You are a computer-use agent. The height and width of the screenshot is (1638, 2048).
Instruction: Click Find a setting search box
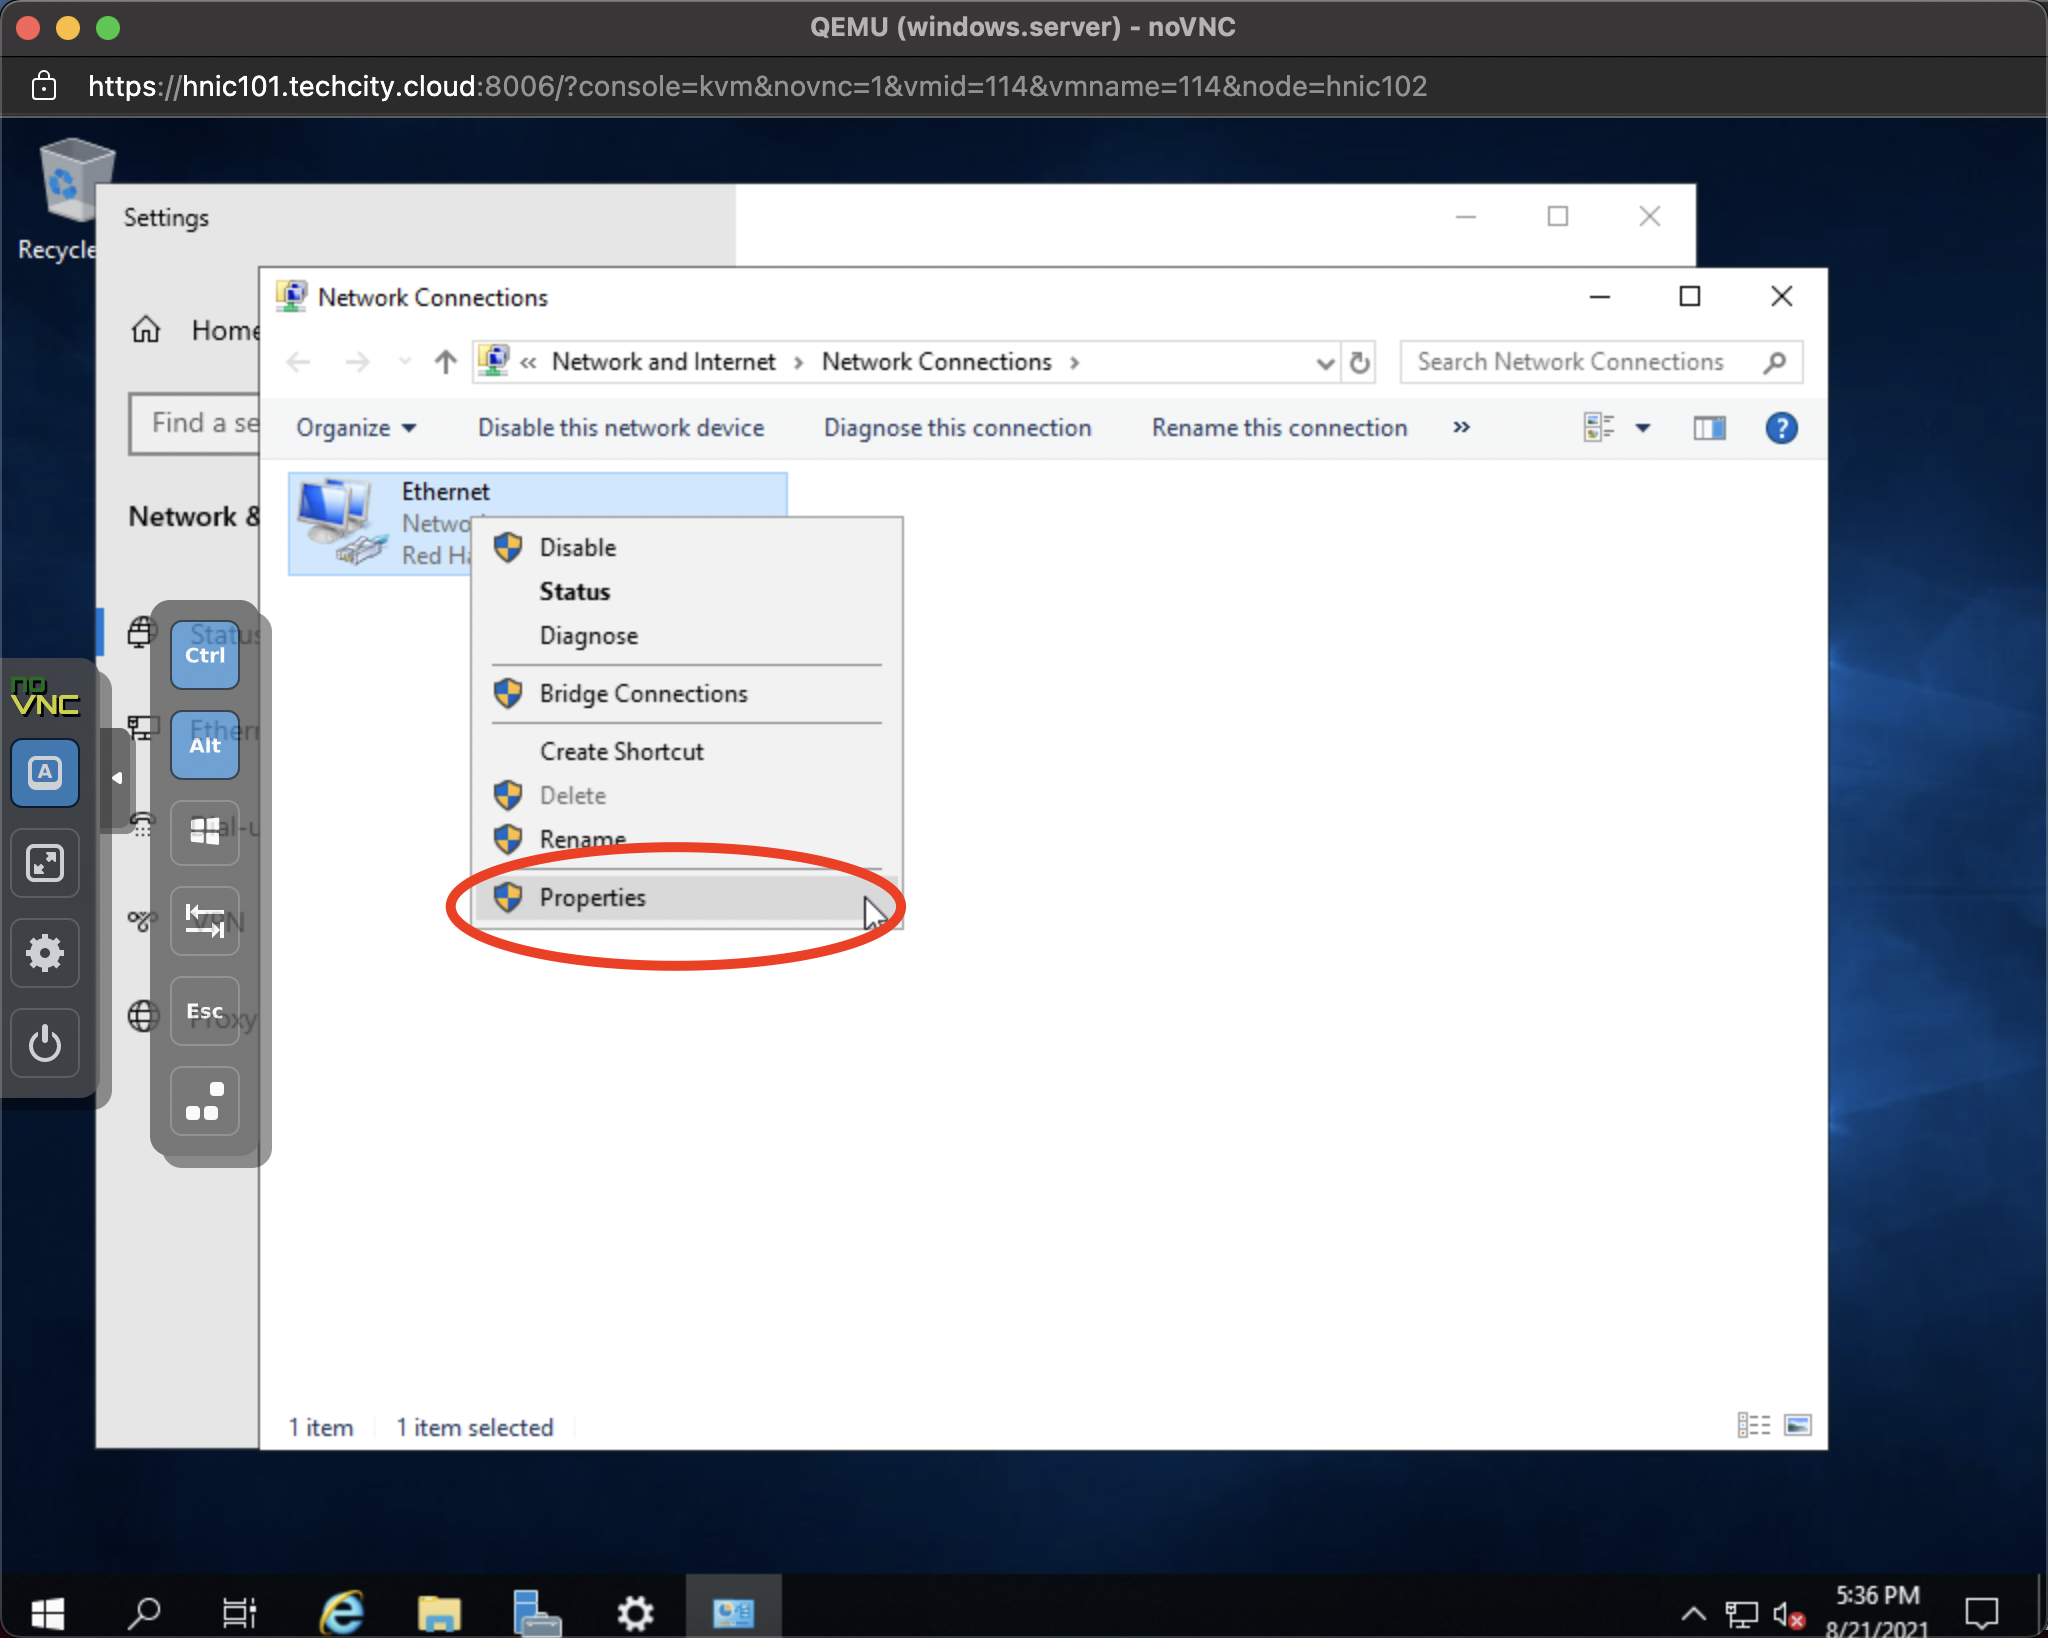(x=195, y=423)
